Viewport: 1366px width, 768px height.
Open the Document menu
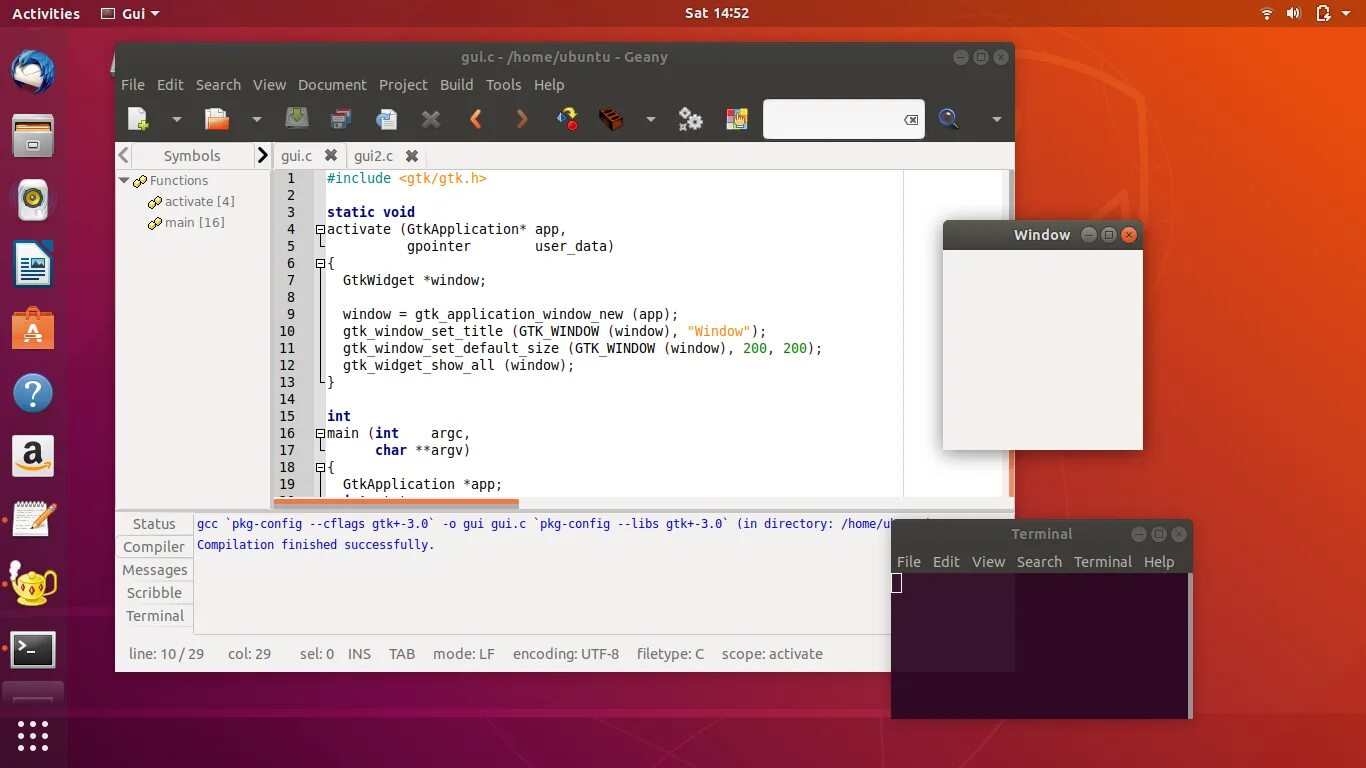coord(332,85)
